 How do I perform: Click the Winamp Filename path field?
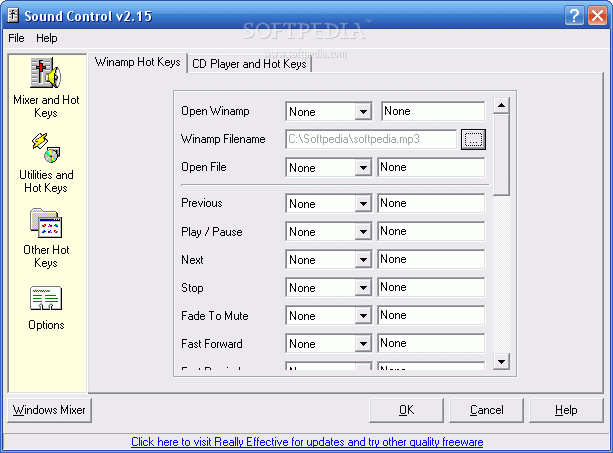point(371,139)
